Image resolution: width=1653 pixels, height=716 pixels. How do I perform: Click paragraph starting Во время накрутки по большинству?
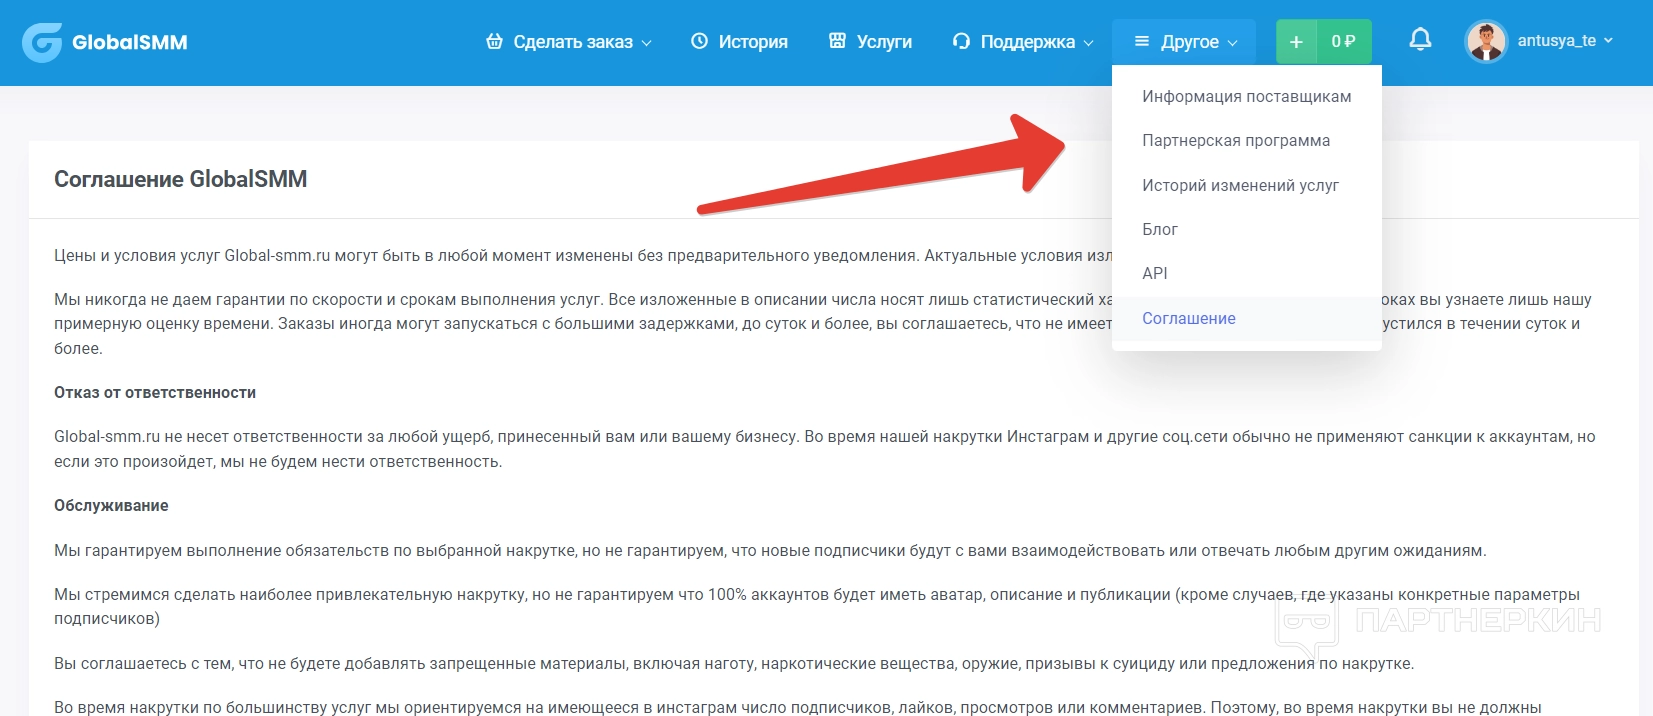click(798, 707)
